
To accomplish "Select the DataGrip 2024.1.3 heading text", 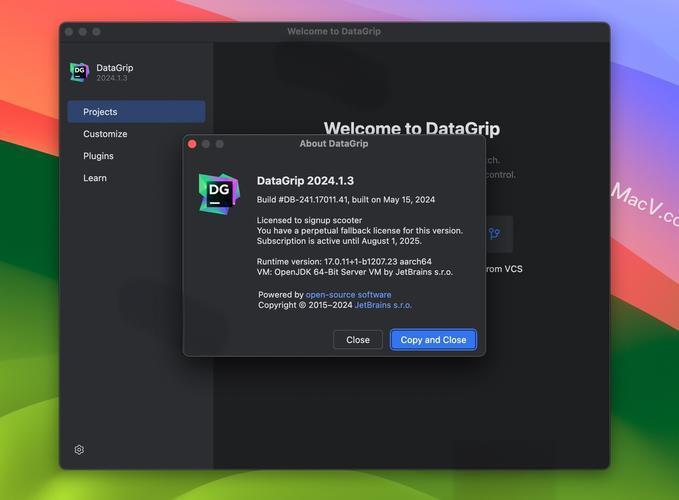I will pos(305,181).
